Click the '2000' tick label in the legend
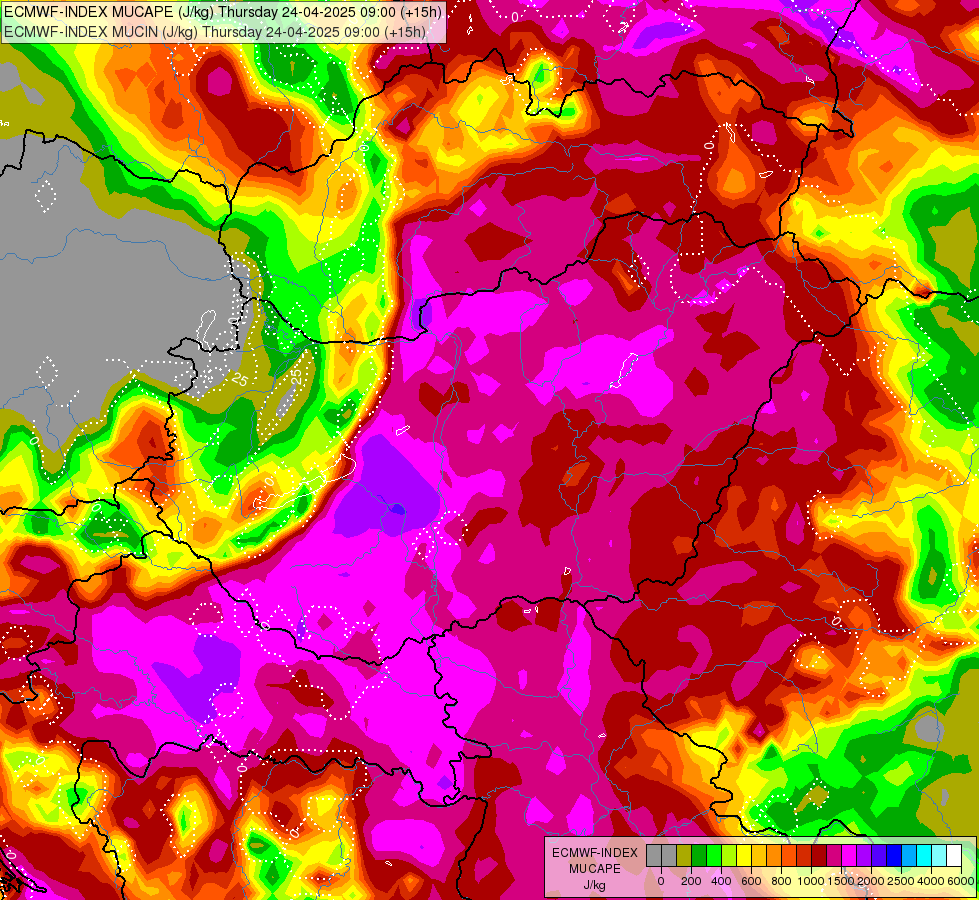Screen dimensions: 979x900 pyautogui.click(x=872, y=881)
